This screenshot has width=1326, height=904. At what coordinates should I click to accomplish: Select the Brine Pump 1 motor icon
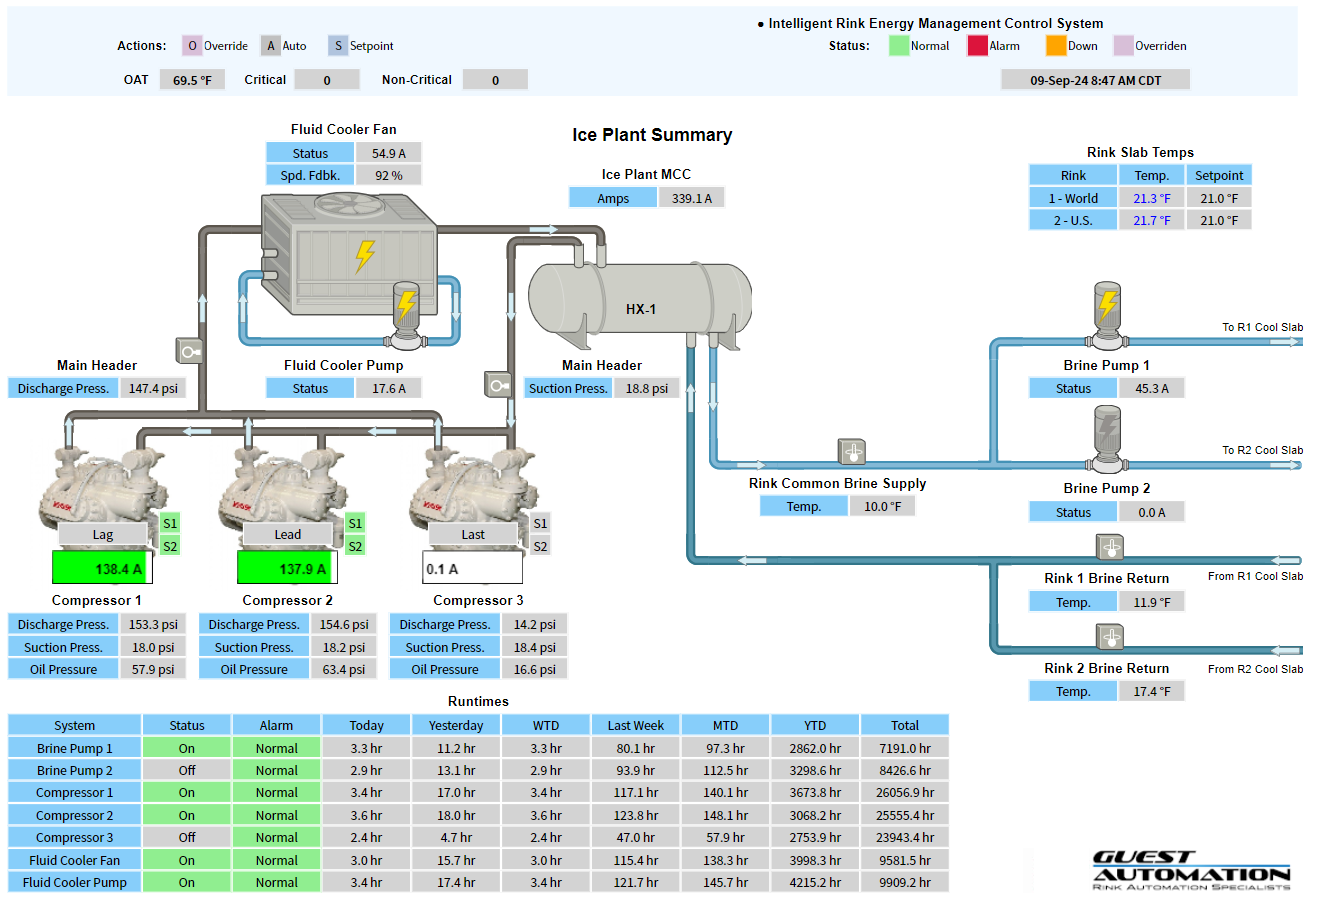(1107, 312)
